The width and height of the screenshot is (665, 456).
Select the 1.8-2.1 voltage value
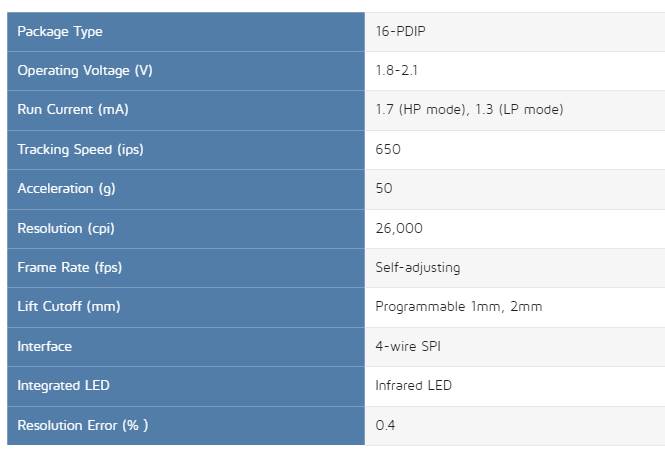(x=397, y=70)
